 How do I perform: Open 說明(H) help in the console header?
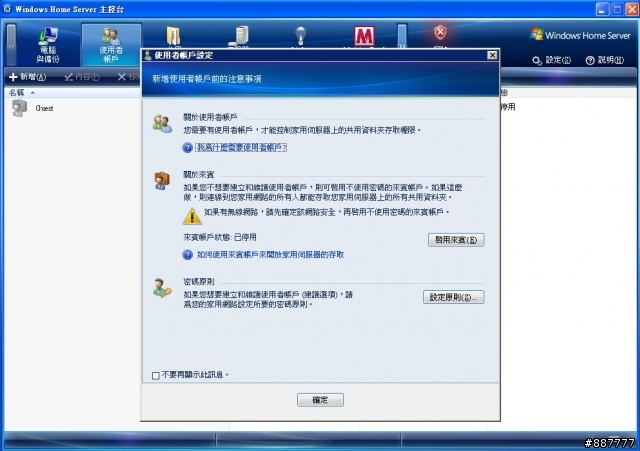605,60
